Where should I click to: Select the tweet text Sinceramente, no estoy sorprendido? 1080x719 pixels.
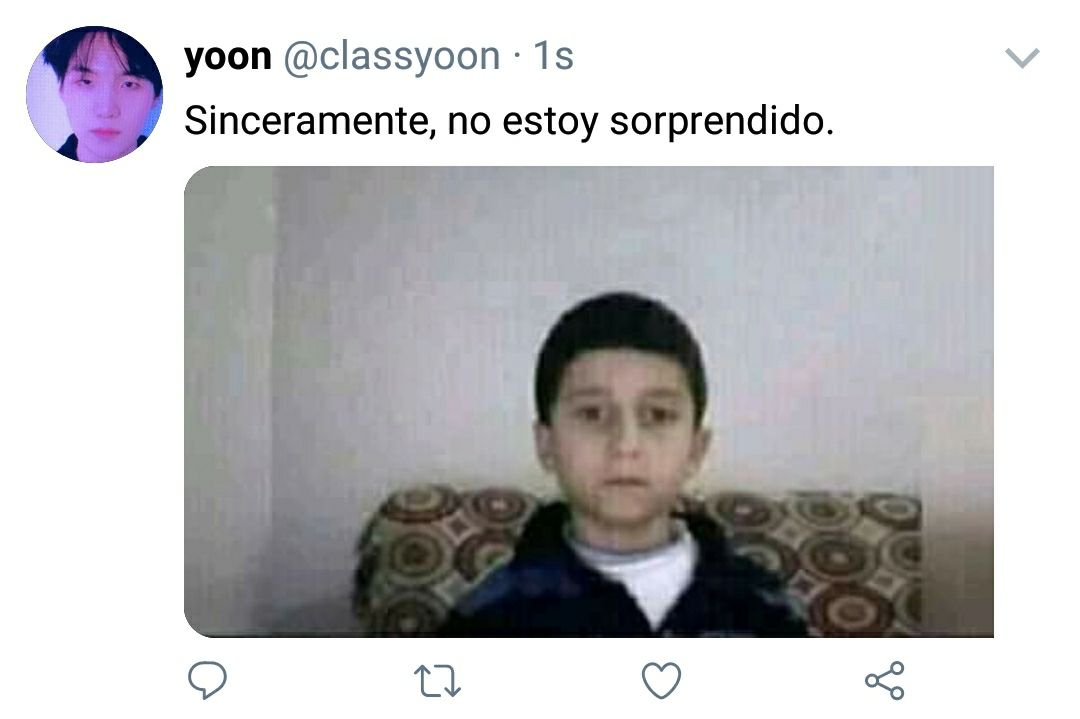pyautogui.click(x=509, y=121)
